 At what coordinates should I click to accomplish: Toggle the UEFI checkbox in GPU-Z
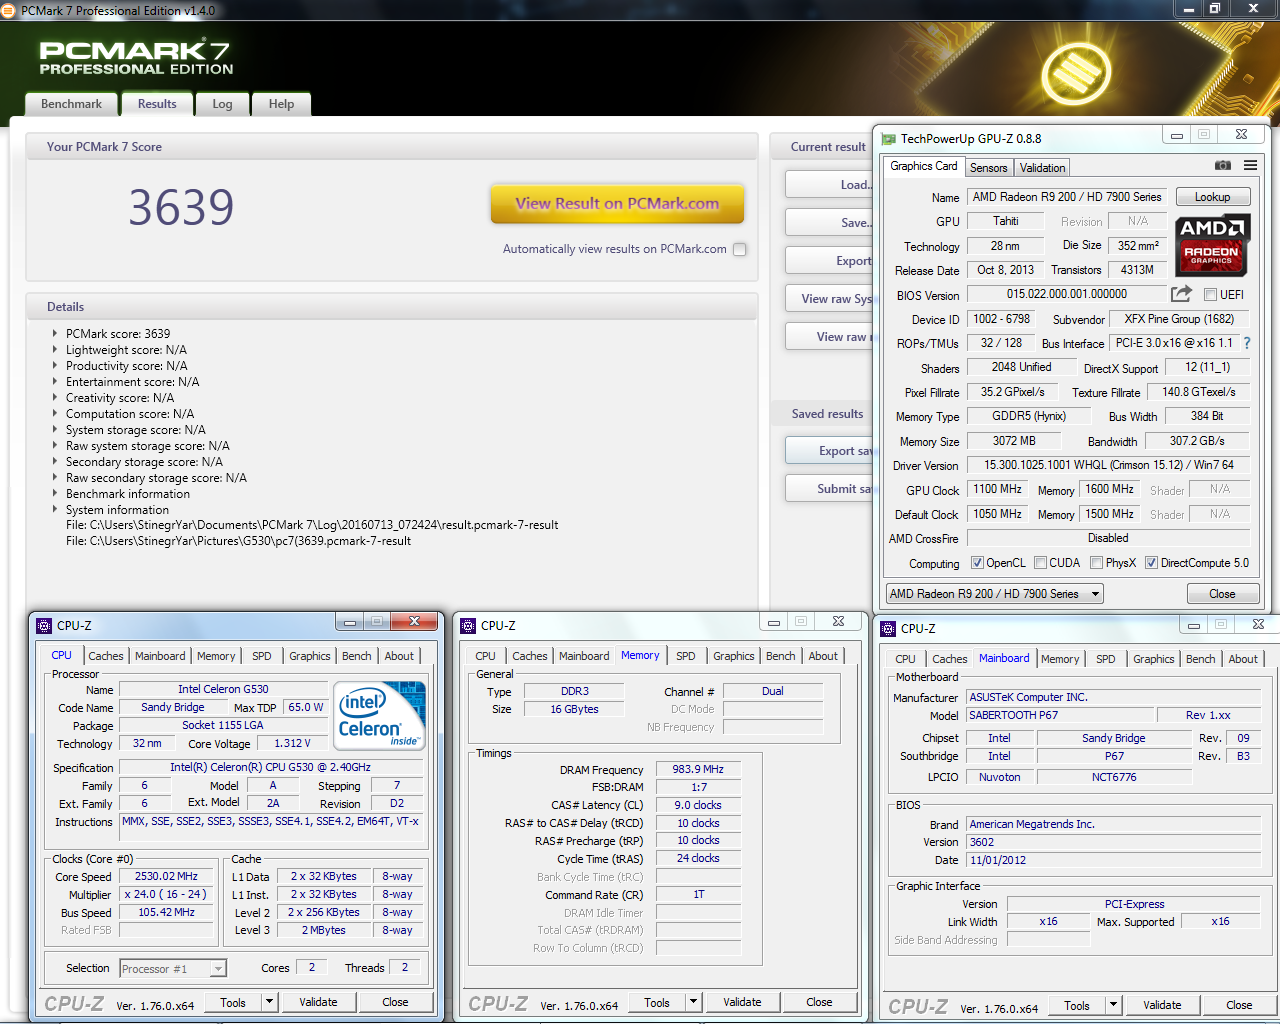tap(1210, 295)
